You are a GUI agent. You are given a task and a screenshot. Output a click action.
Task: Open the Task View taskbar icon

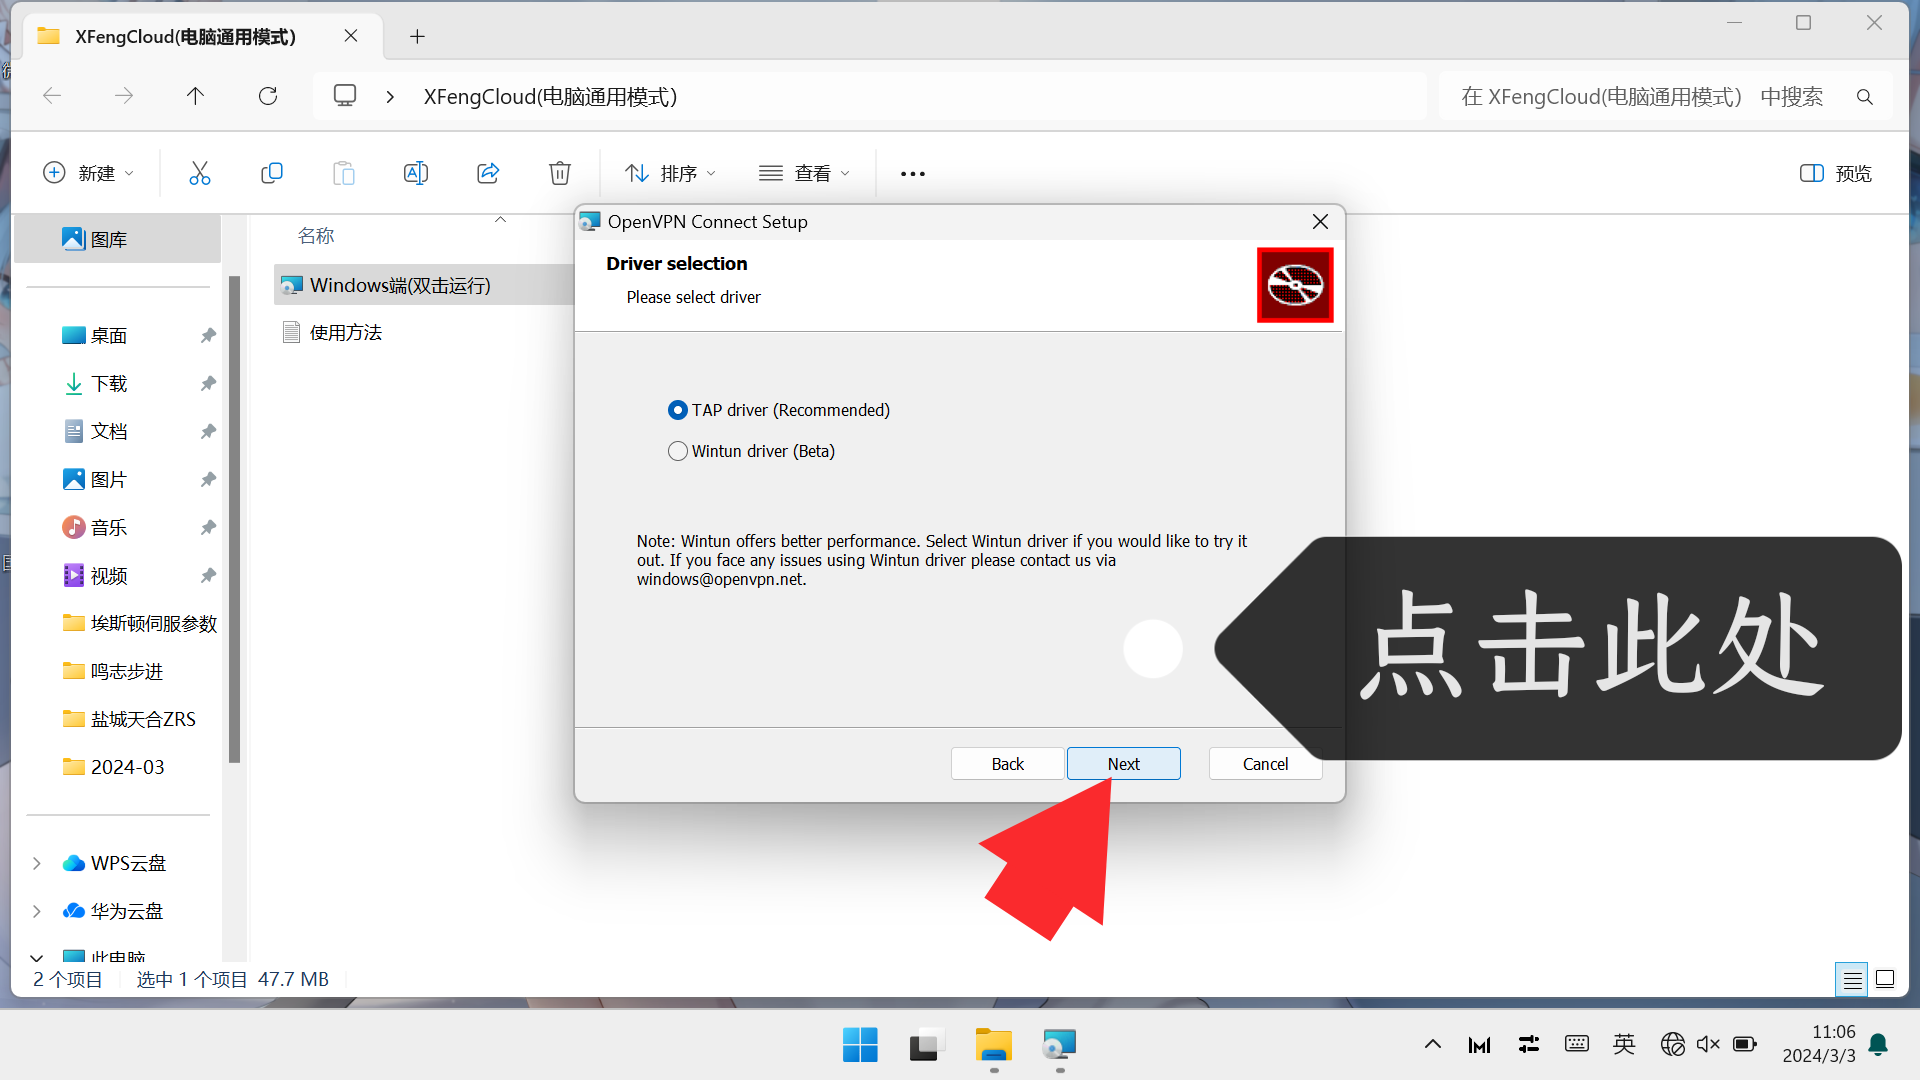(927, 1045)
